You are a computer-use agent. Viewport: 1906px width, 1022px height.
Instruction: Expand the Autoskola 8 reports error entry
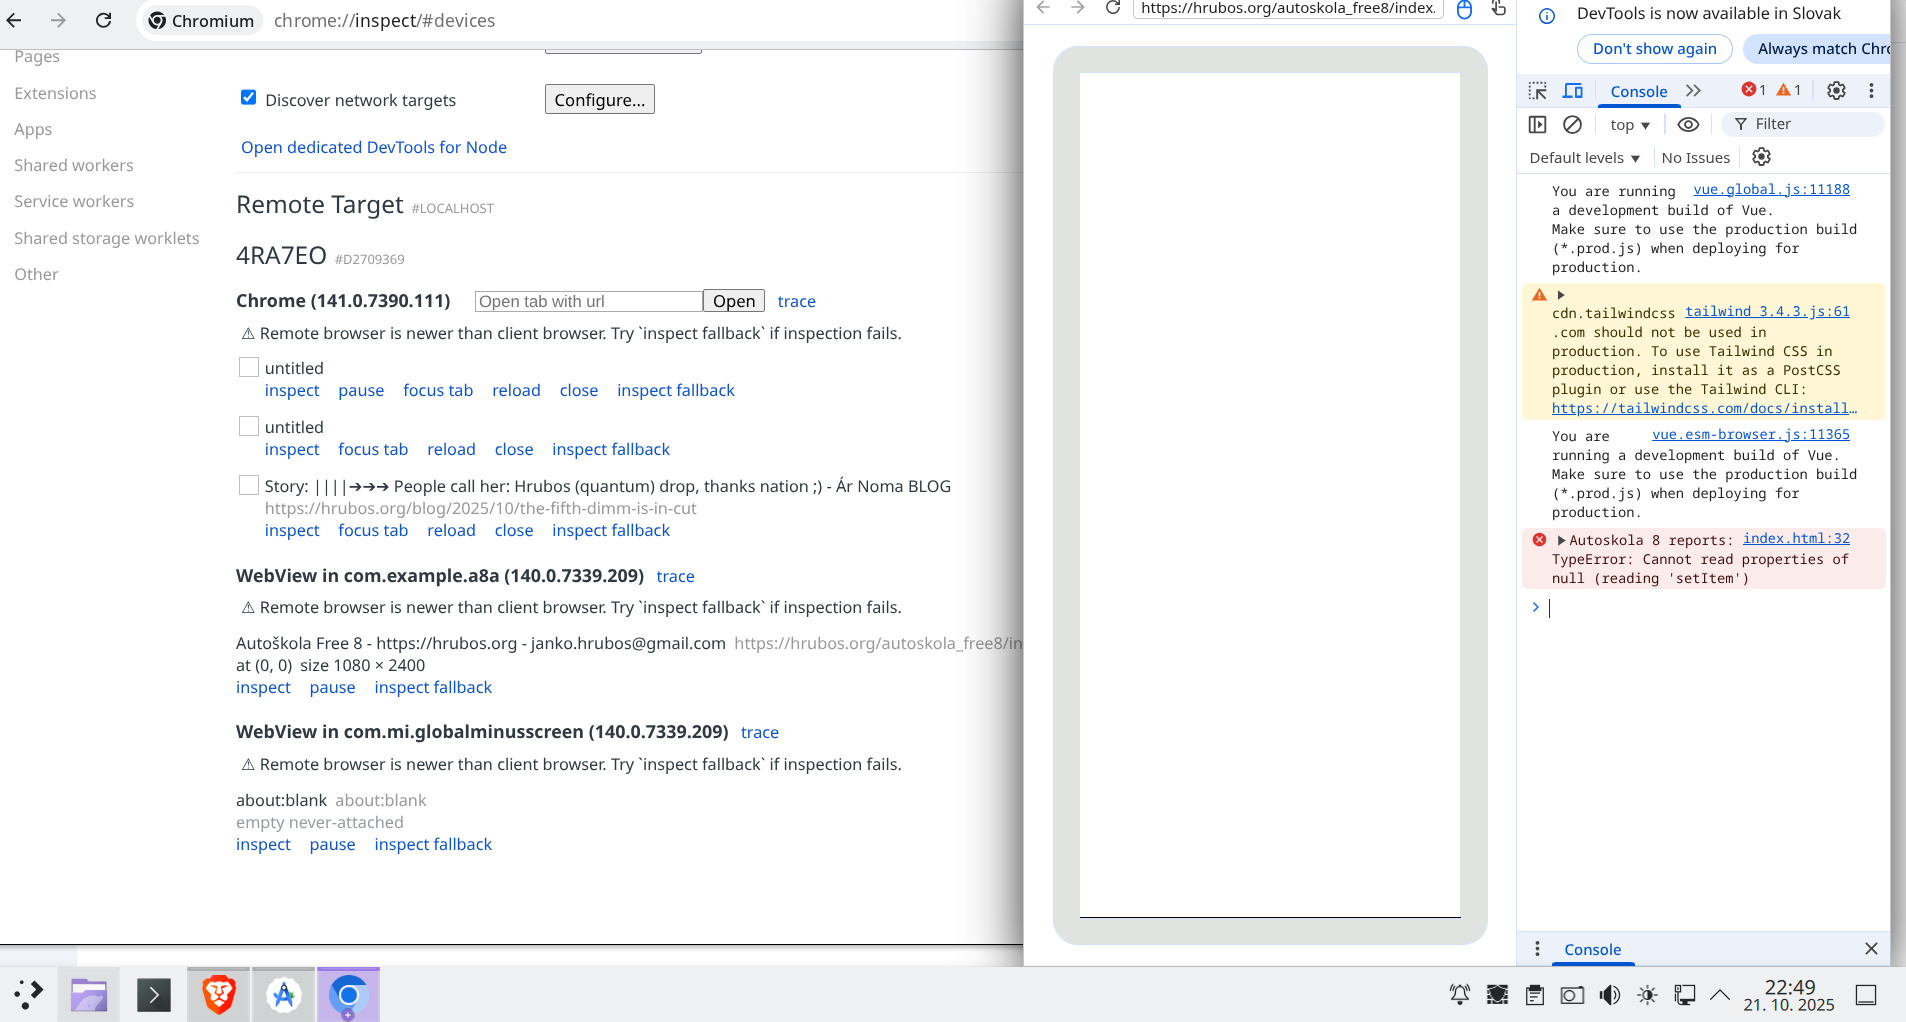coord(1561,540)
